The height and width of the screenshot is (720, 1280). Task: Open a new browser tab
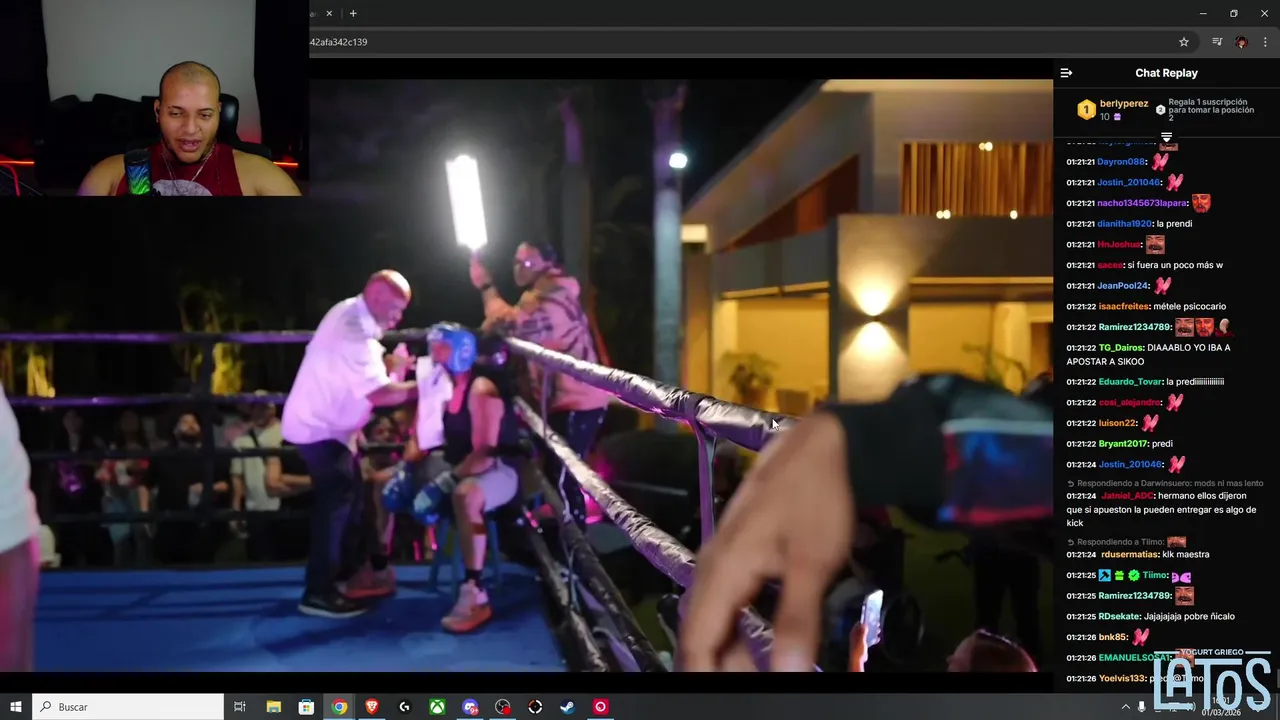coord(353,13)
